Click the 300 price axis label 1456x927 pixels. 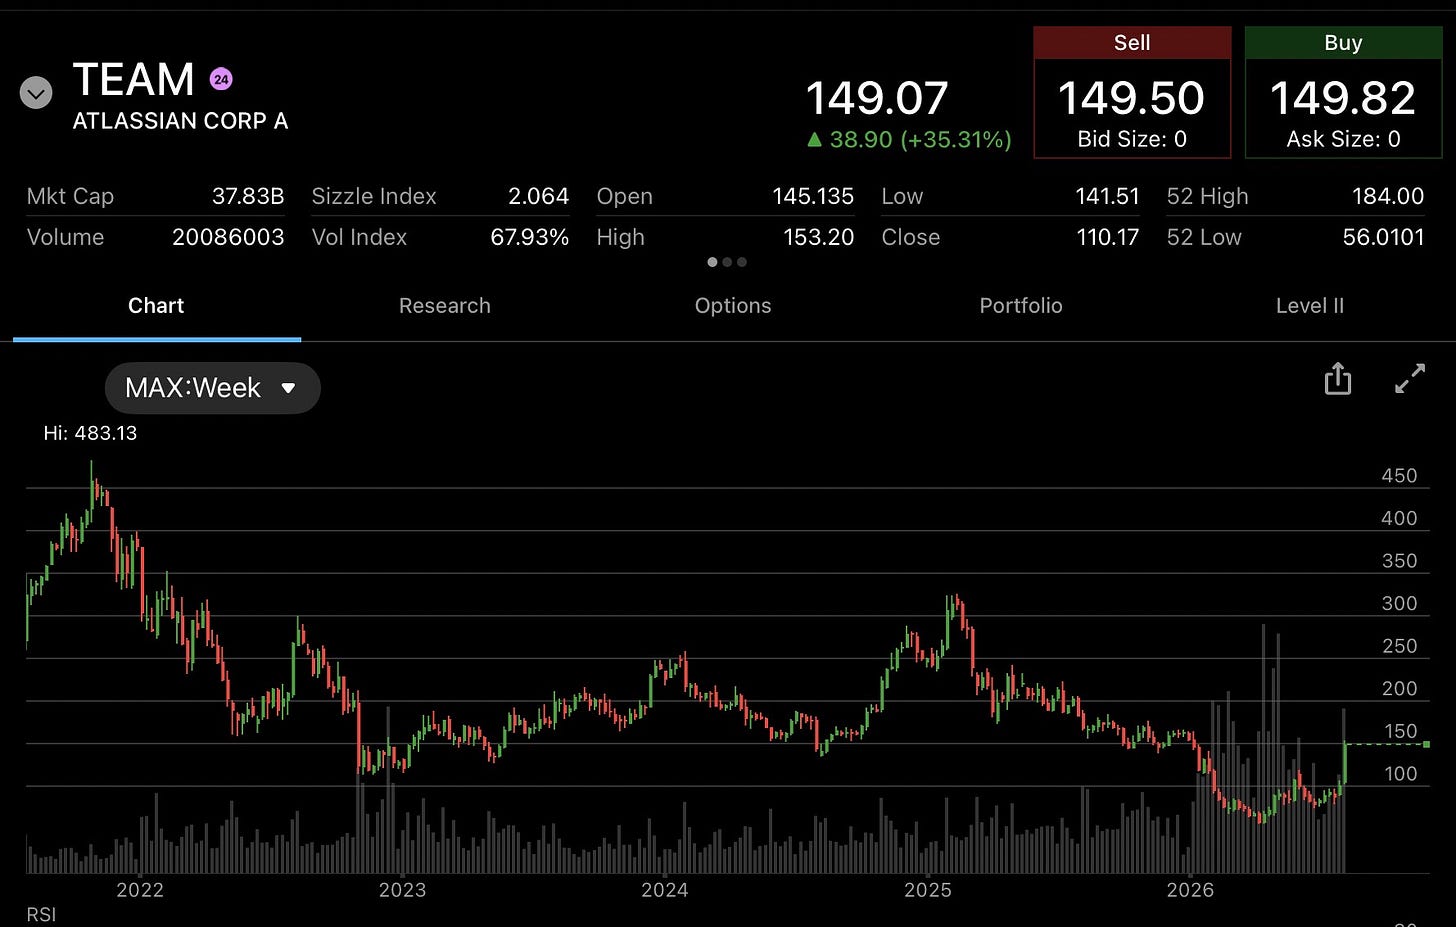(x=1399, y=603)
